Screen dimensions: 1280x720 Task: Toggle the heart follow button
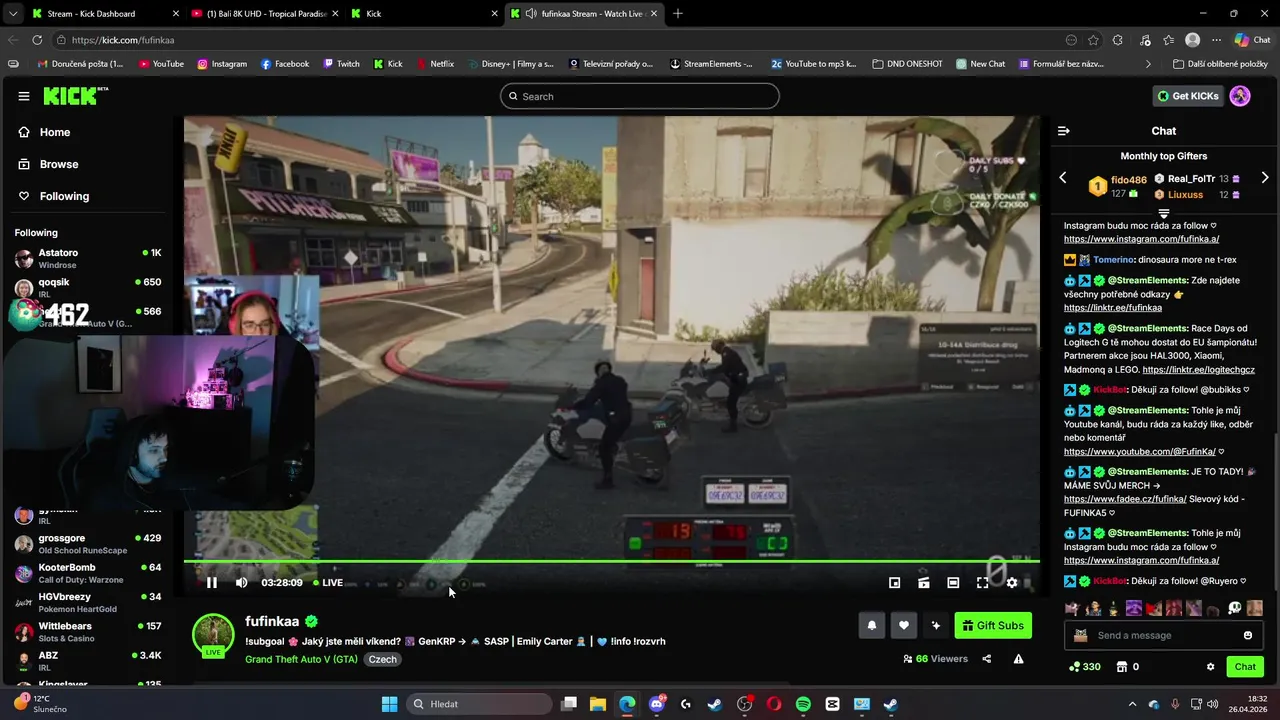[x=903, y=626]
